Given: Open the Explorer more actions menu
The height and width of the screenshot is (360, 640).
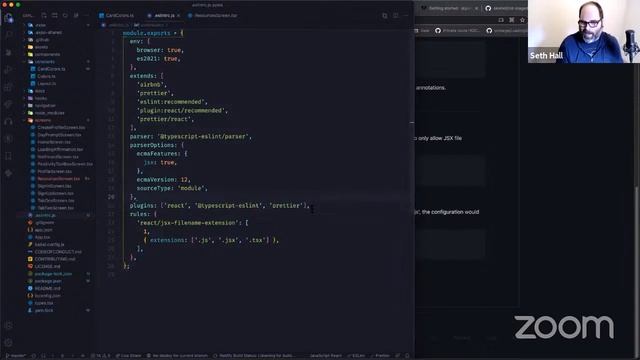Looking at the screenshot, I should point(86,16).
